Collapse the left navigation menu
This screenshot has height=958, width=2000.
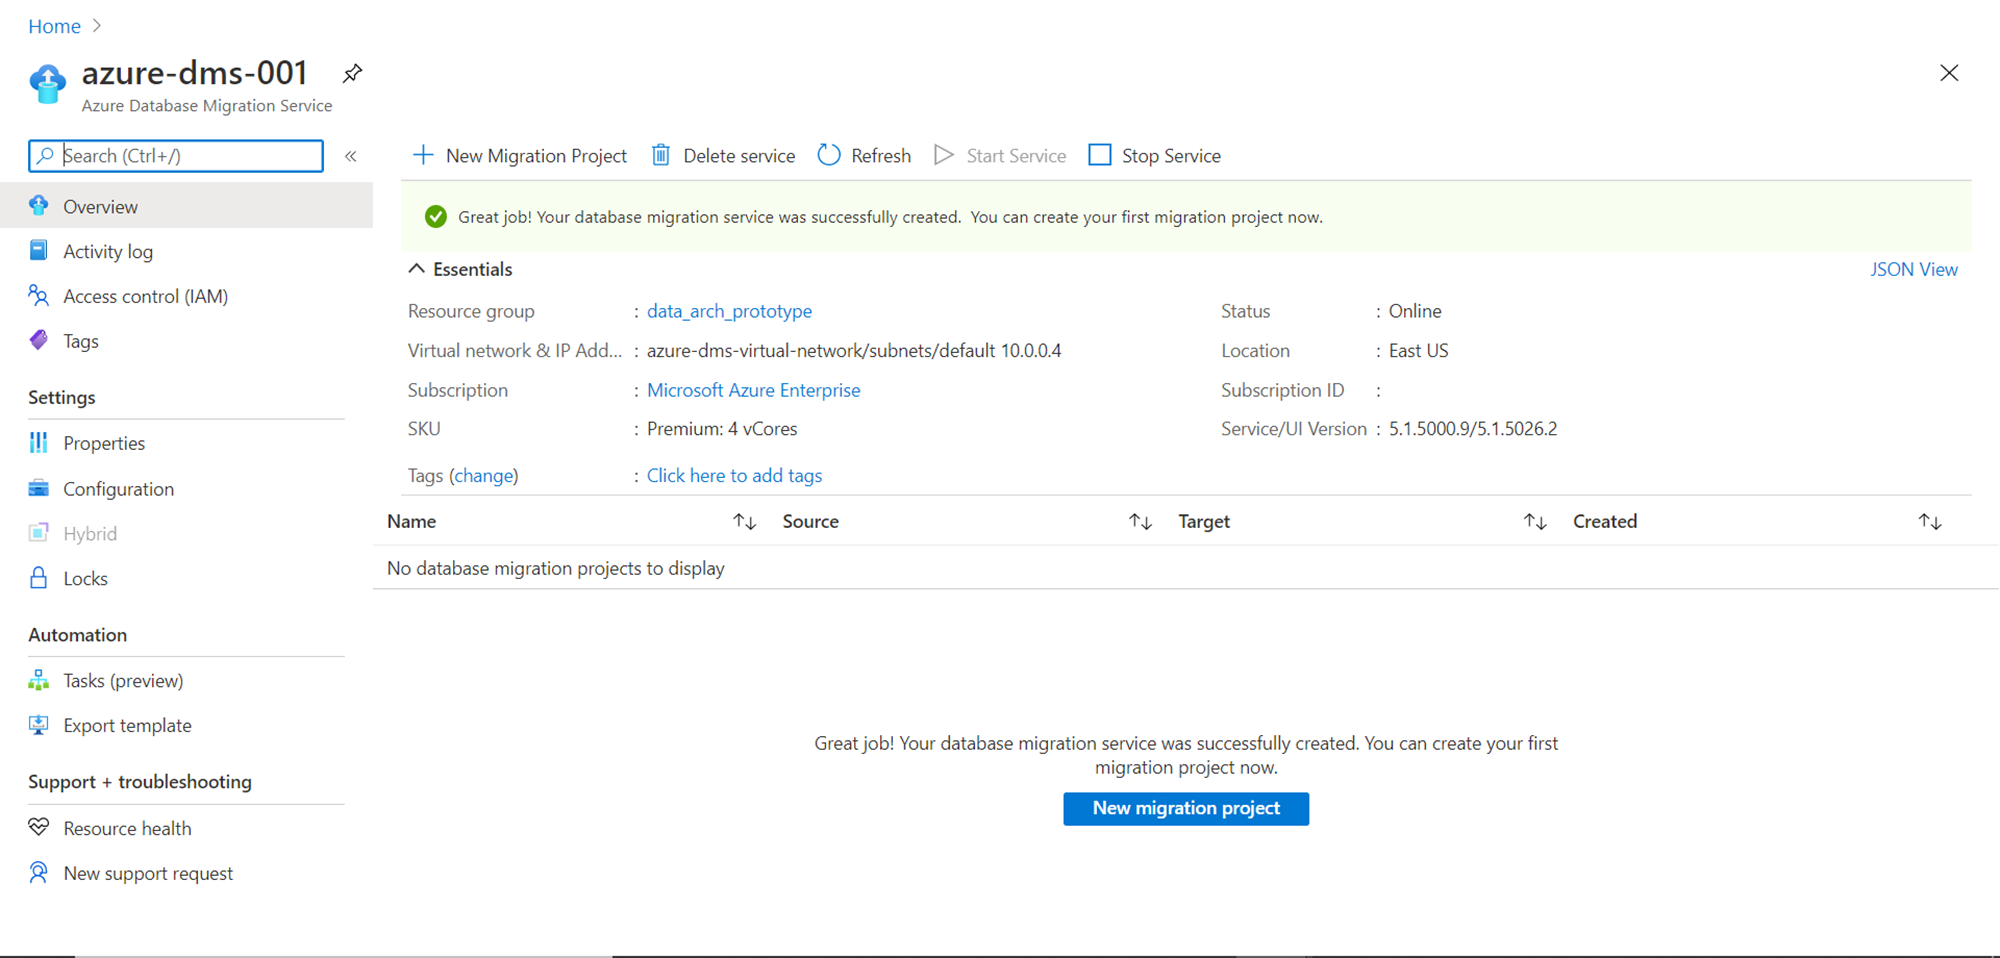click(x=351, y=156)
